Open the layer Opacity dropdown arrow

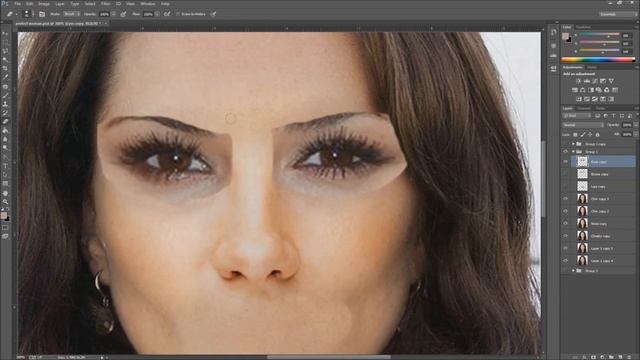click(x=636, y=125)
